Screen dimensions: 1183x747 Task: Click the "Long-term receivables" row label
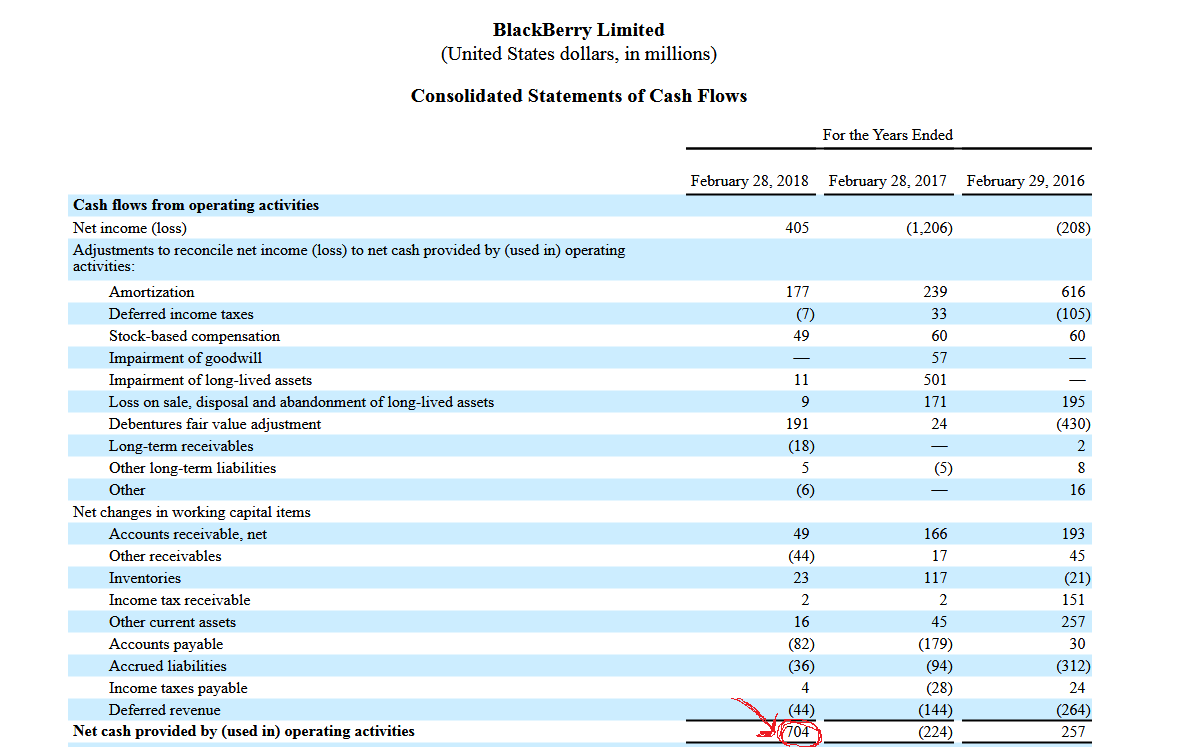pos(181,446)
